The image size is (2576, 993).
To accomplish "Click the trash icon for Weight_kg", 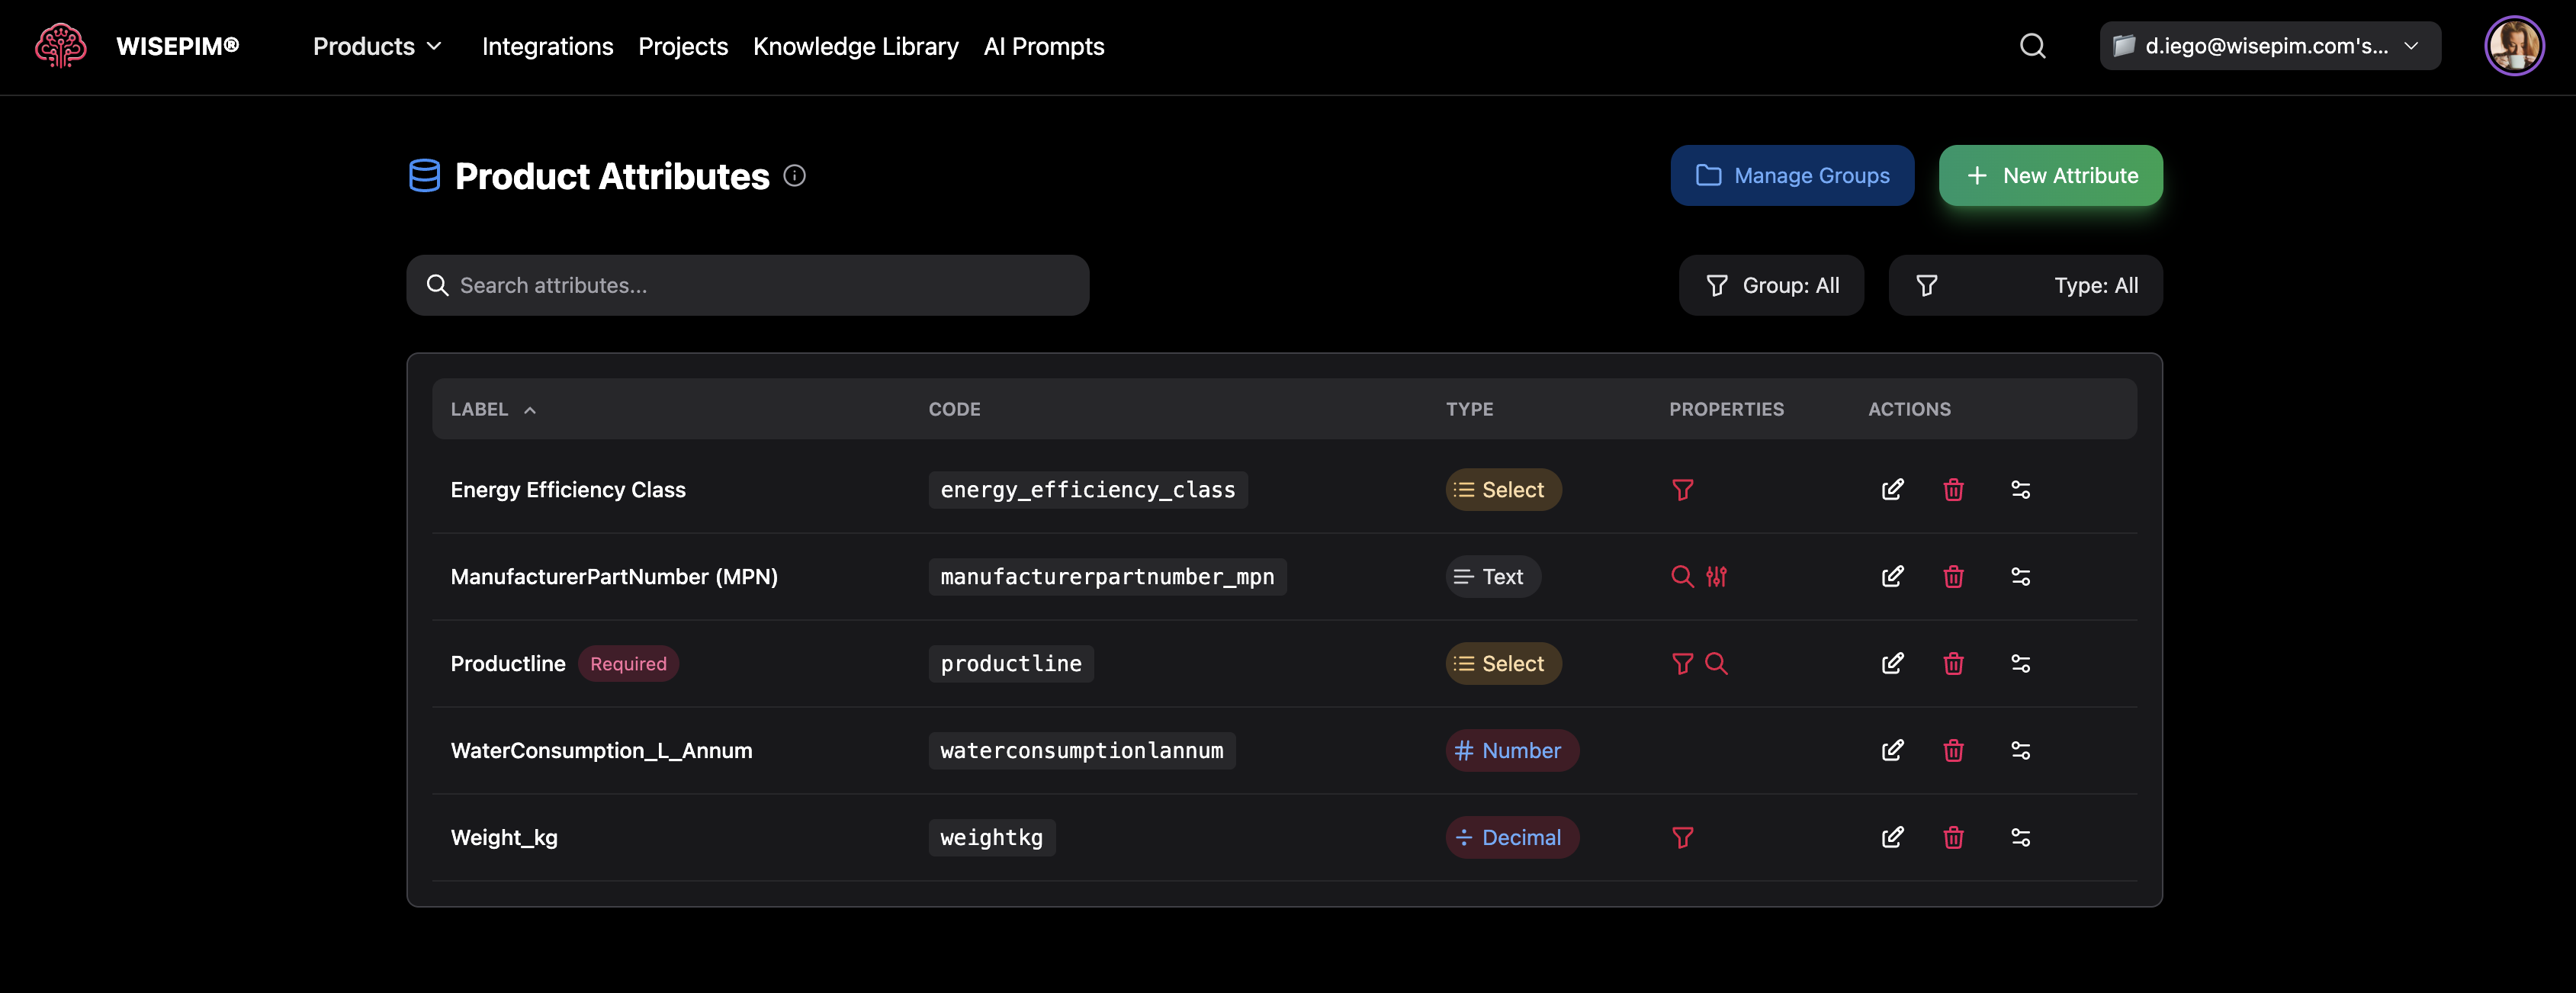I will point(1952,837).
